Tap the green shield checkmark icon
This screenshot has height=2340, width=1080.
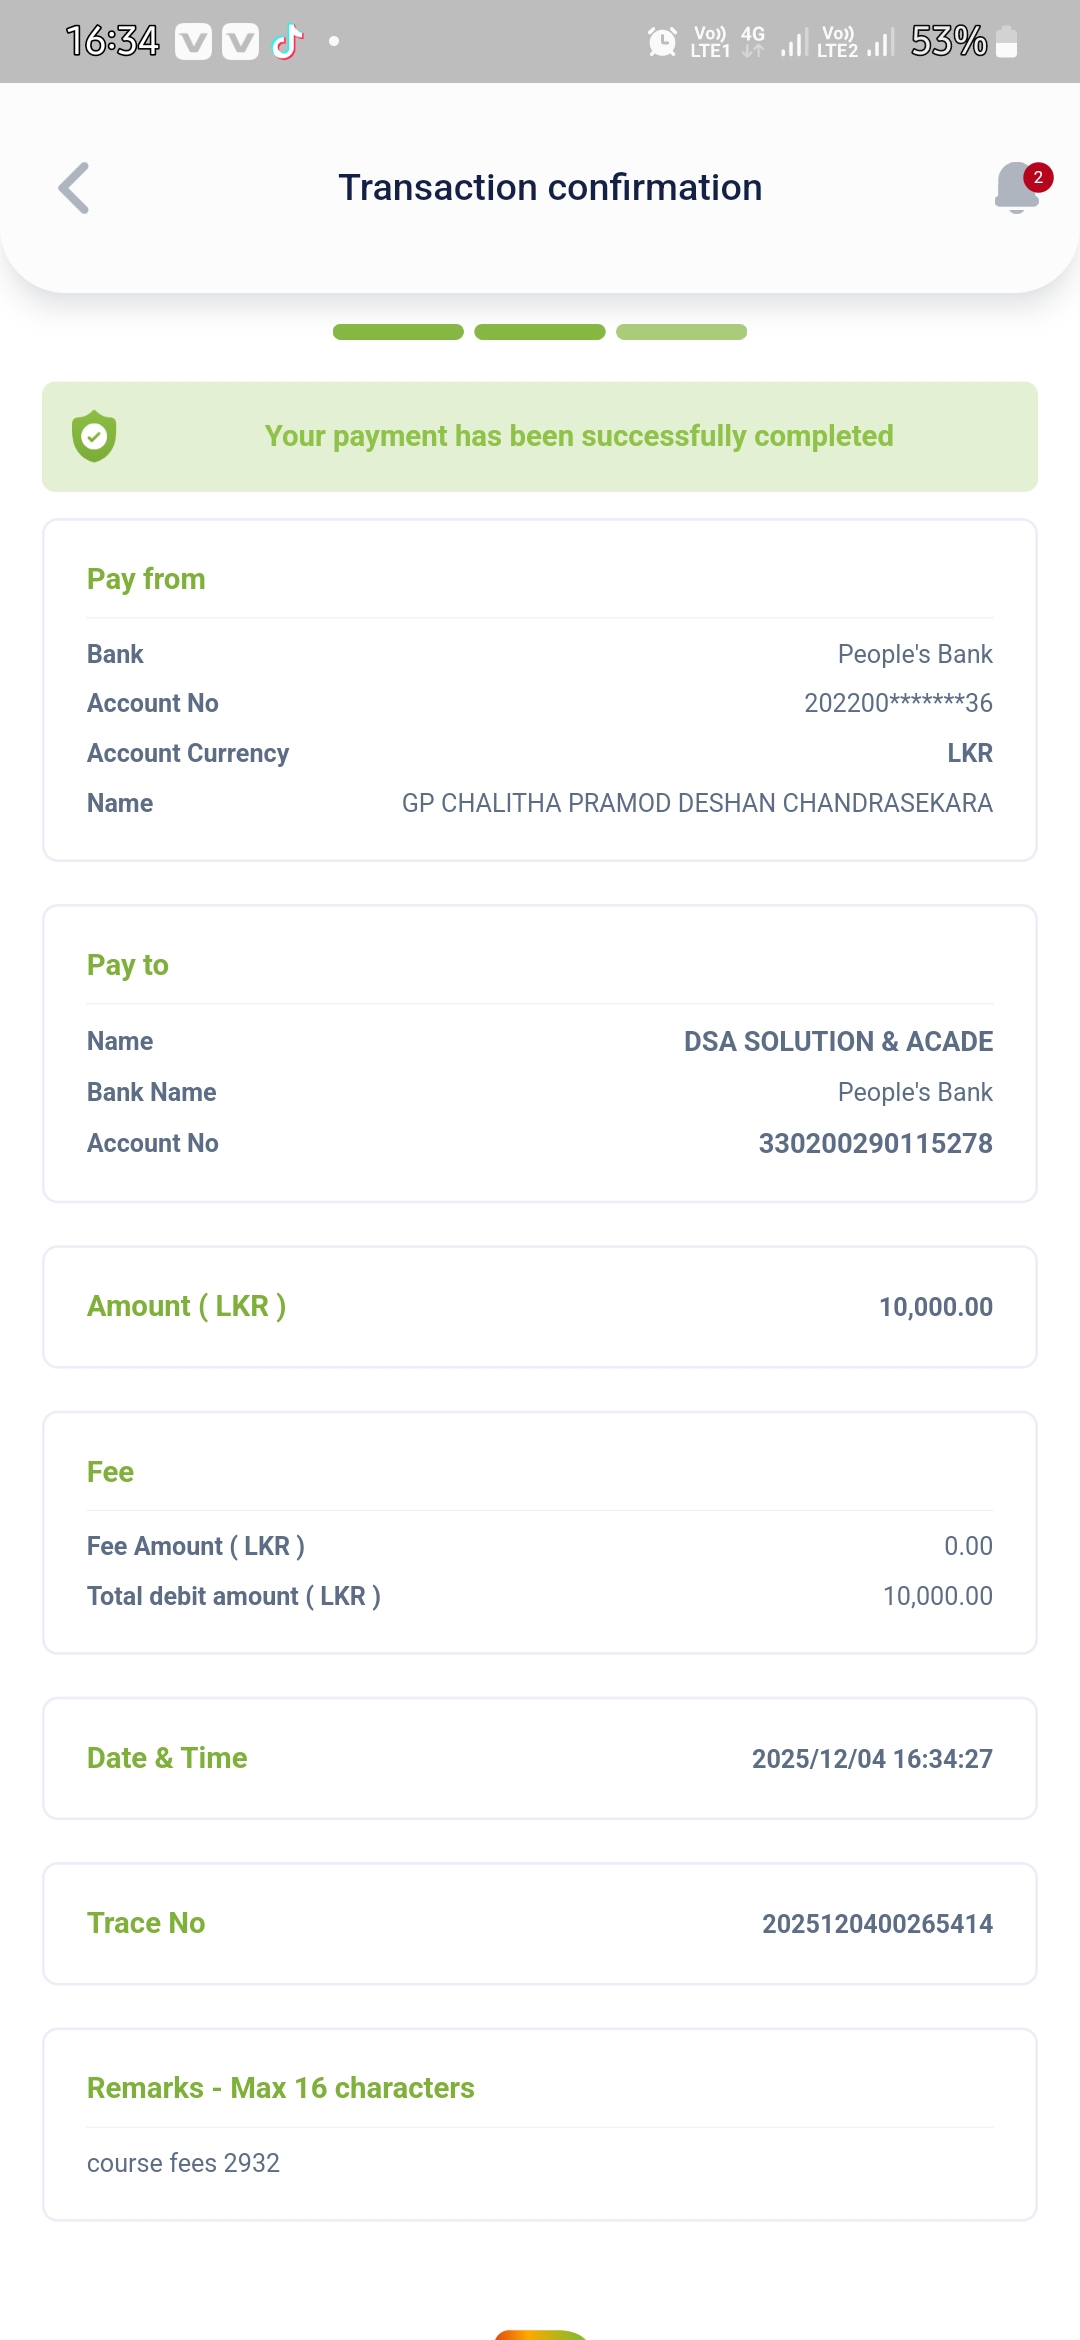click(94, 436)
